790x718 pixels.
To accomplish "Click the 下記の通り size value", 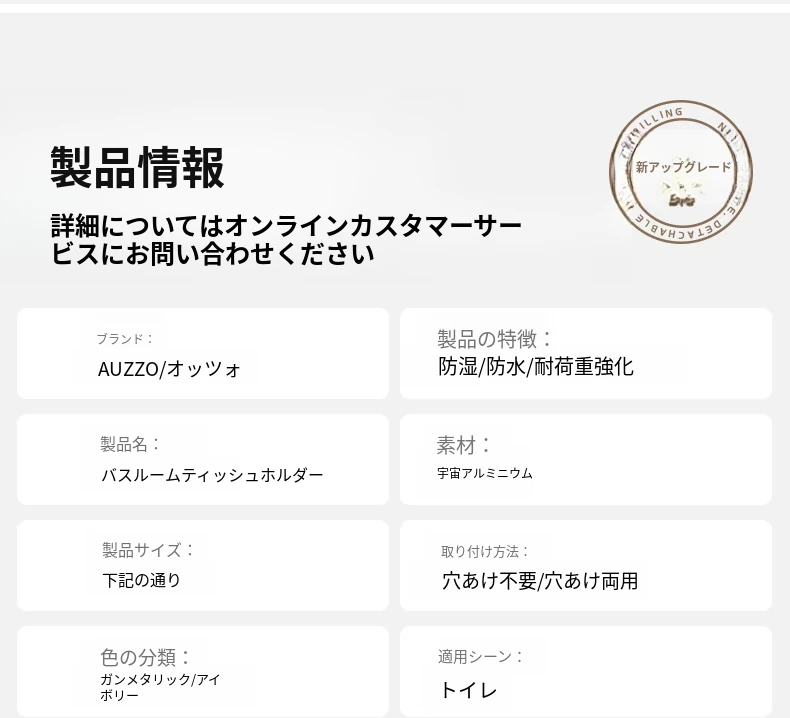I will pyautogui.click(x=141, y=580).
